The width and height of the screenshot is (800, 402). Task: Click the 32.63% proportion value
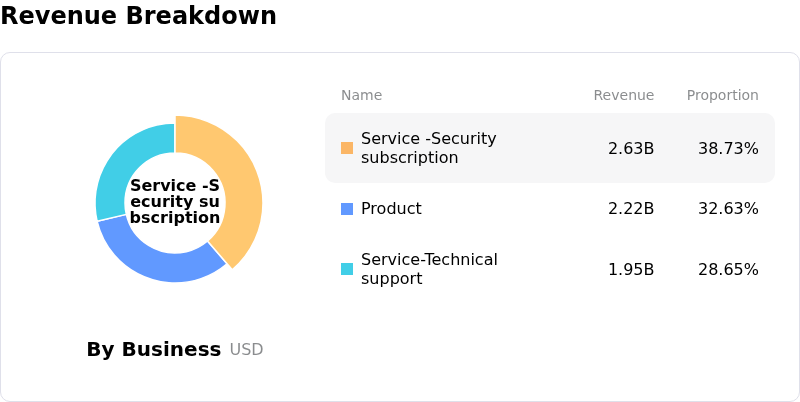point(728,209)
